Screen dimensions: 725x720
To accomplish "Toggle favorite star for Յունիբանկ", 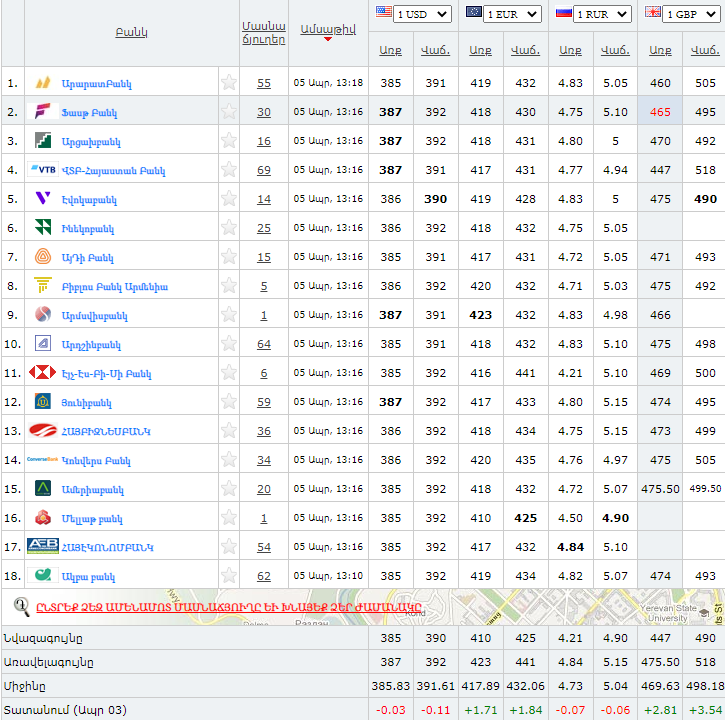I will (229, 401).
